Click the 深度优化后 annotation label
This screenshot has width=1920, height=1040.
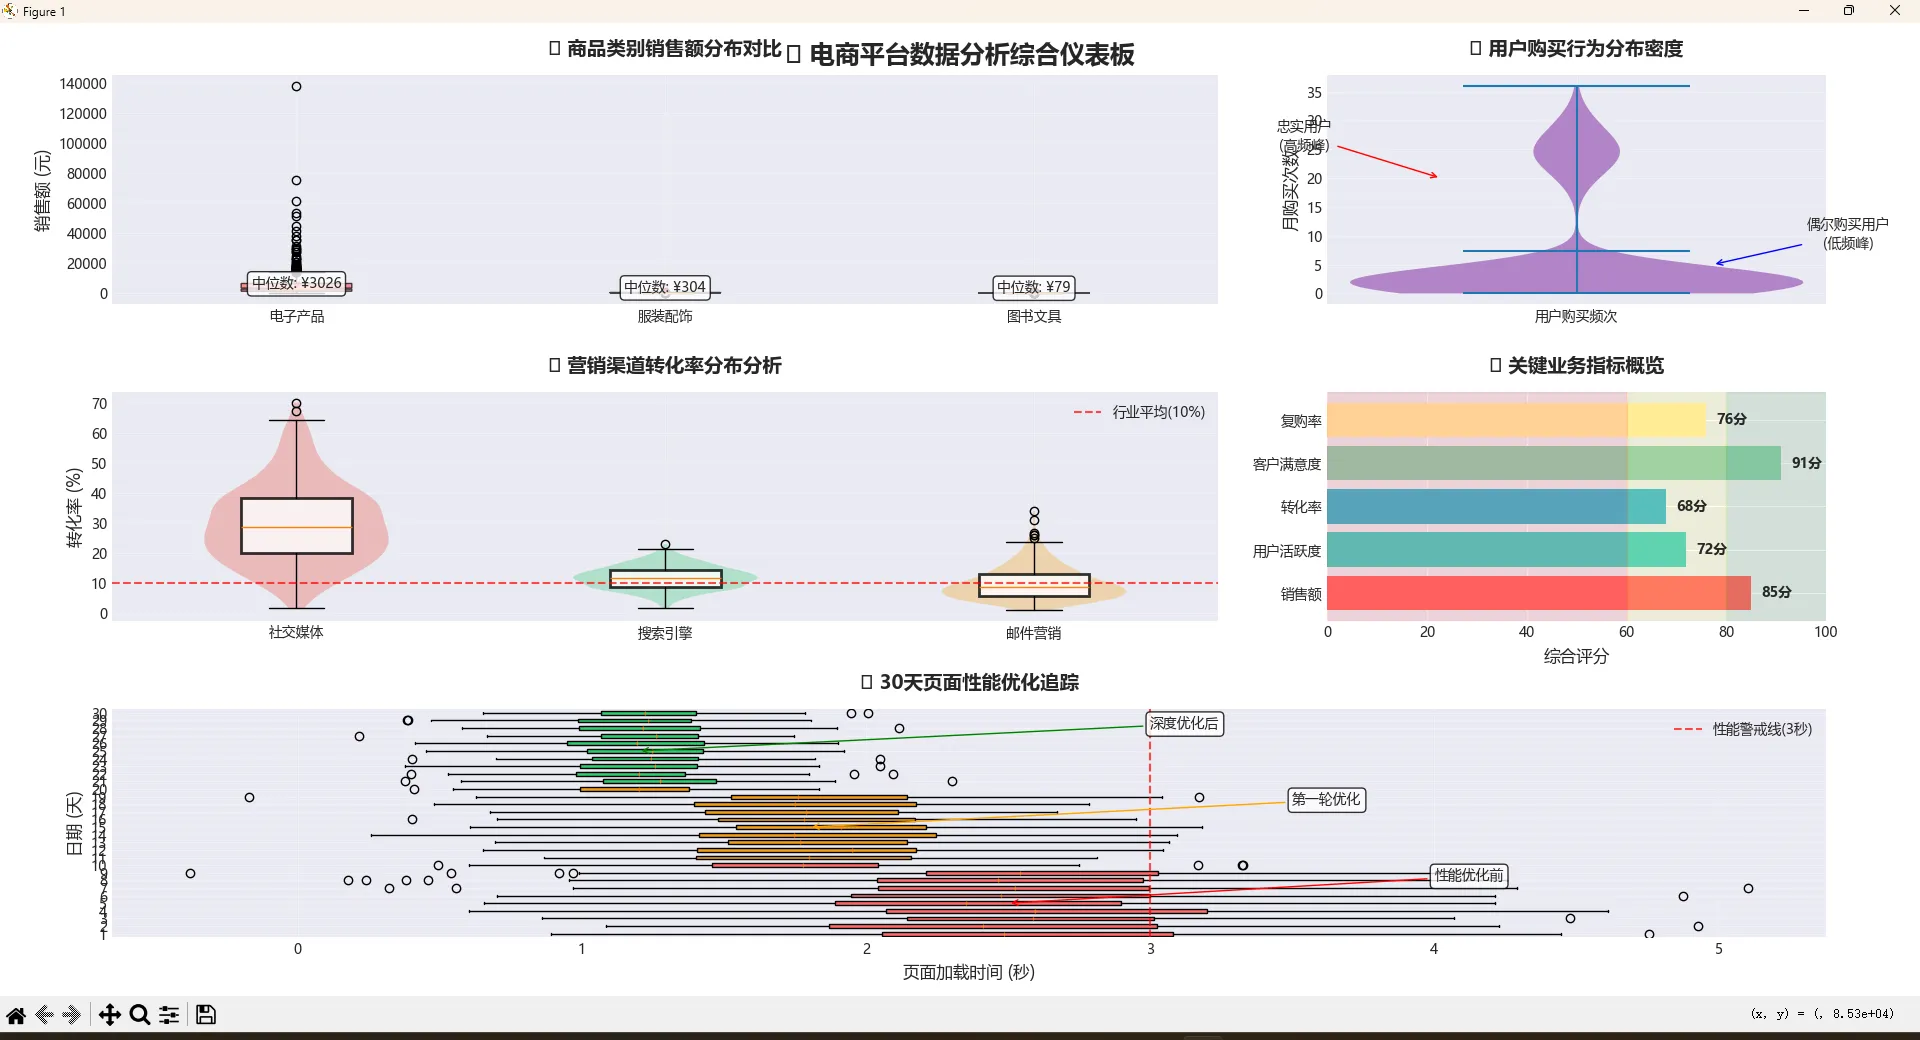(x=1184, y=723)
